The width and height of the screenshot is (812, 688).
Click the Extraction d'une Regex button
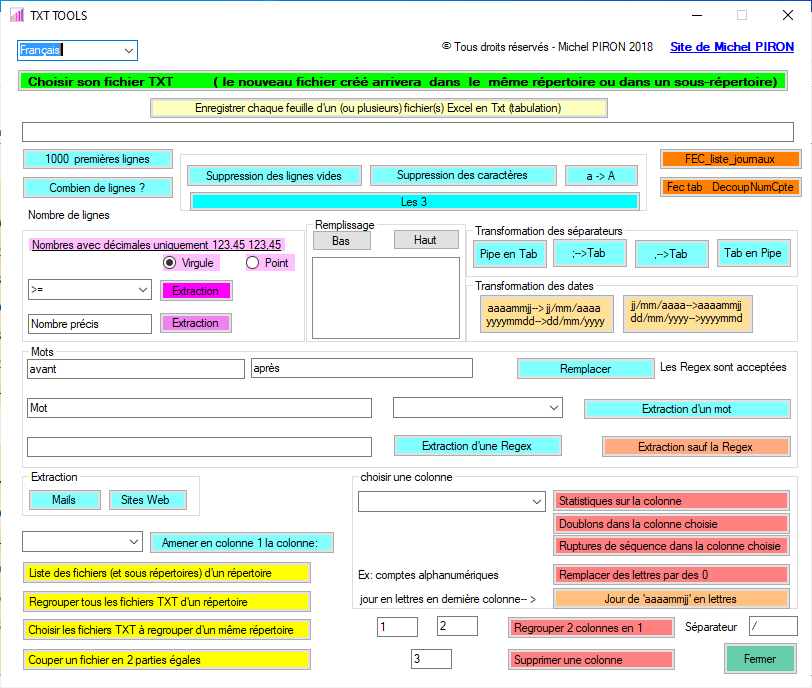click(477, 446)
